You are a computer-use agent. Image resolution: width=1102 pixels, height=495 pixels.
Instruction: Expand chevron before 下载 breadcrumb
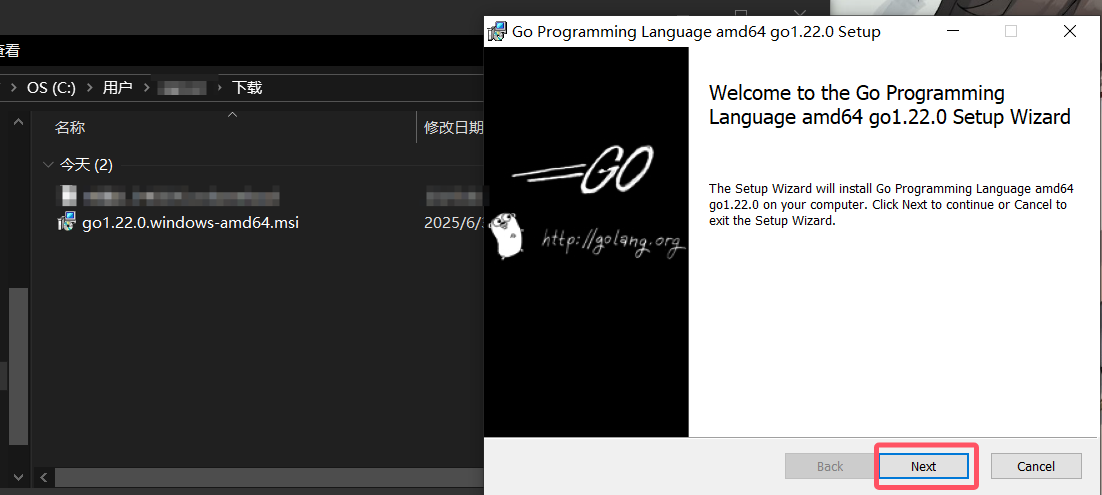coord(220,88)
